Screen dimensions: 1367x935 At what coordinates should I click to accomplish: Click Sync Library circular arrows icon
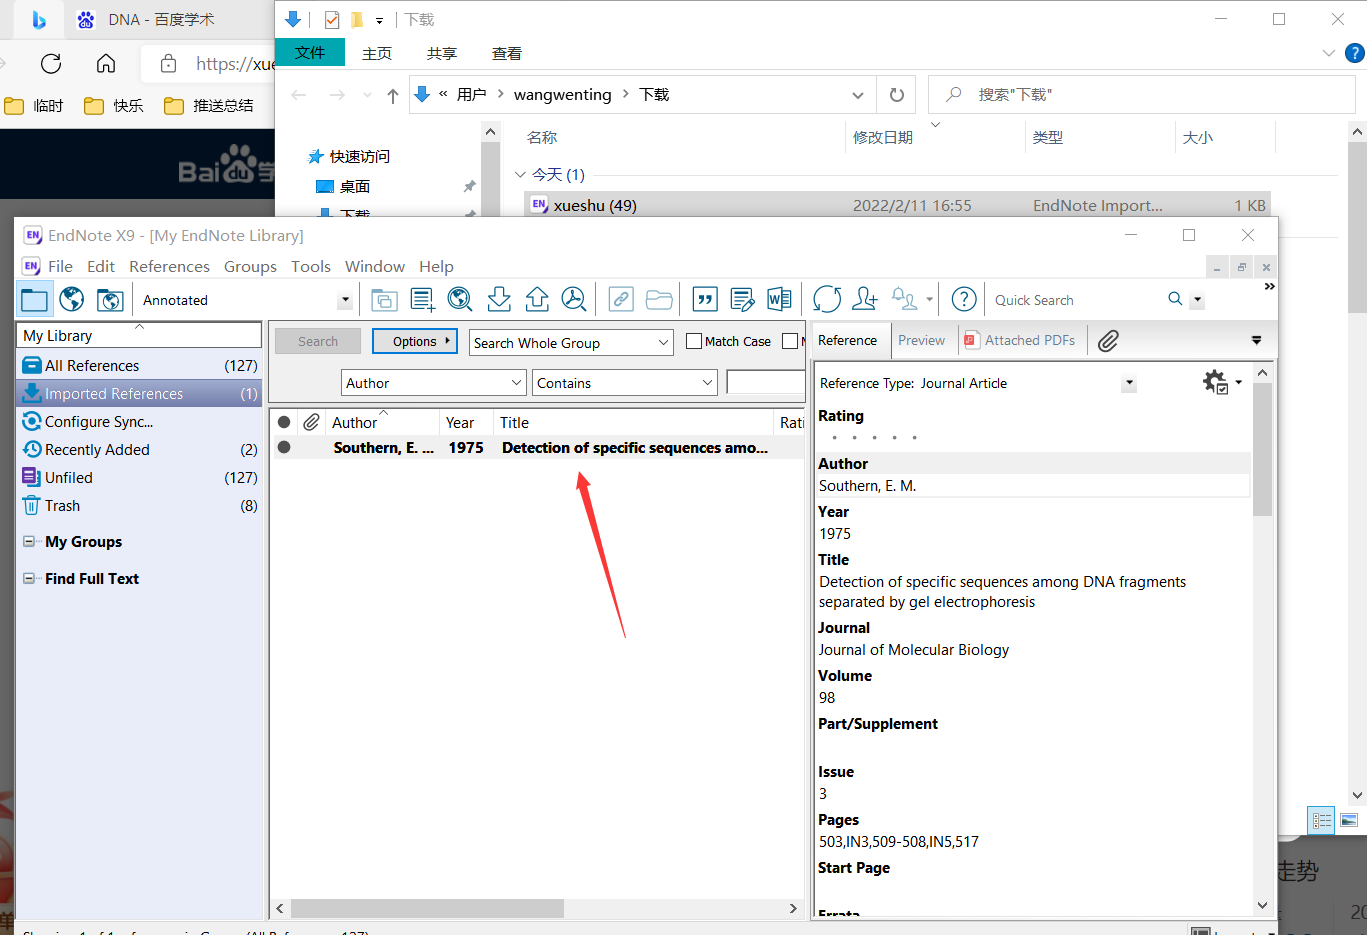(827, 299)
